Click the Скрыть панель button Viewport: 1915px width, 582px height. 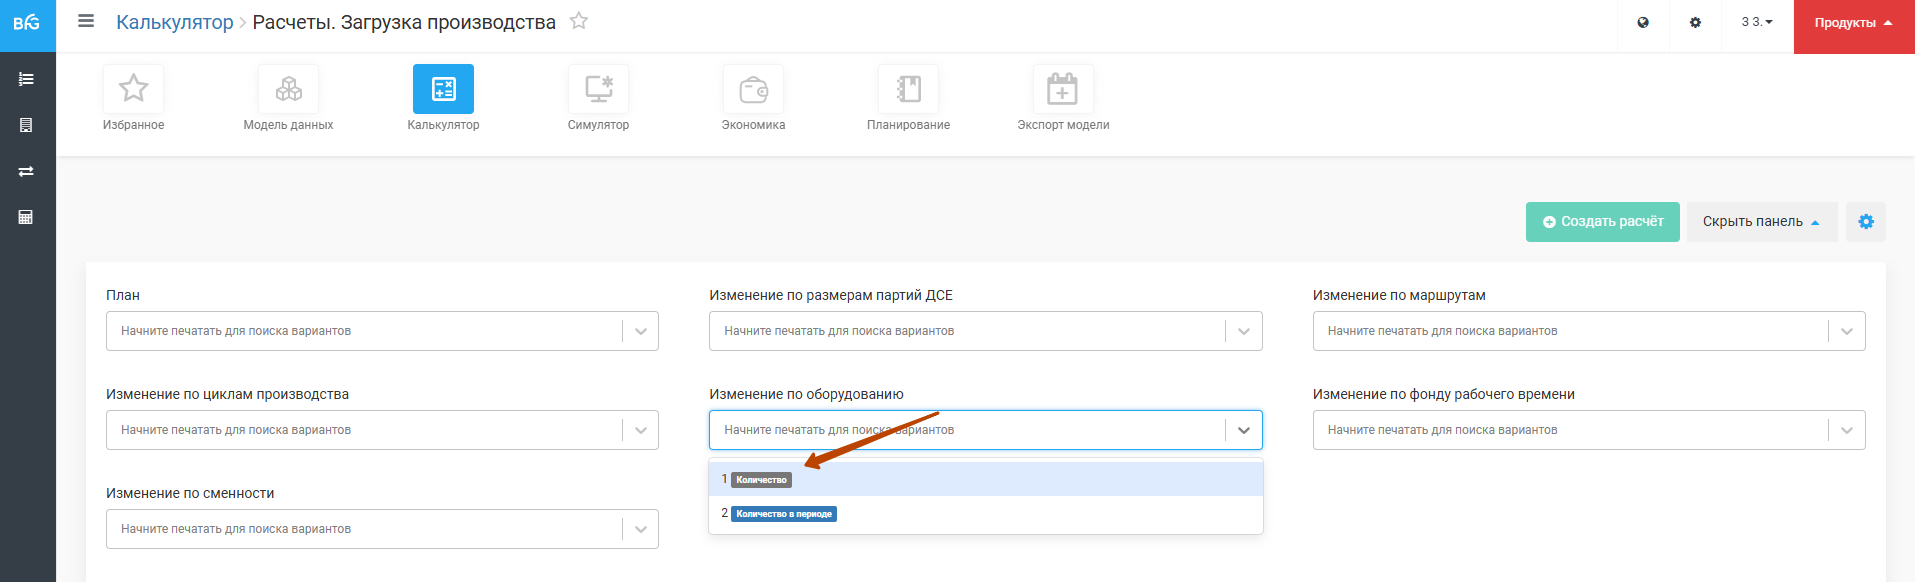click(x=1762, y=222)
